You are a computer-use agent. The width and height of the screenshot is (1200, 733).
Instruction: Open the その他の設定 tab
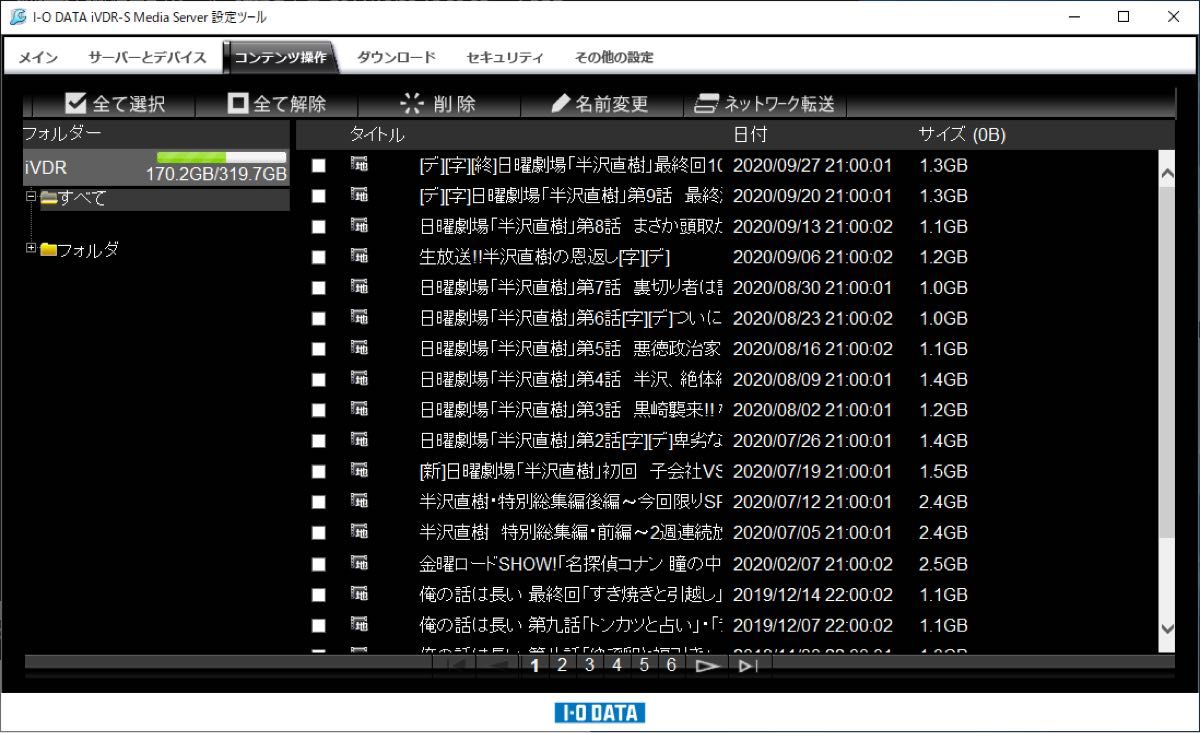614,57
